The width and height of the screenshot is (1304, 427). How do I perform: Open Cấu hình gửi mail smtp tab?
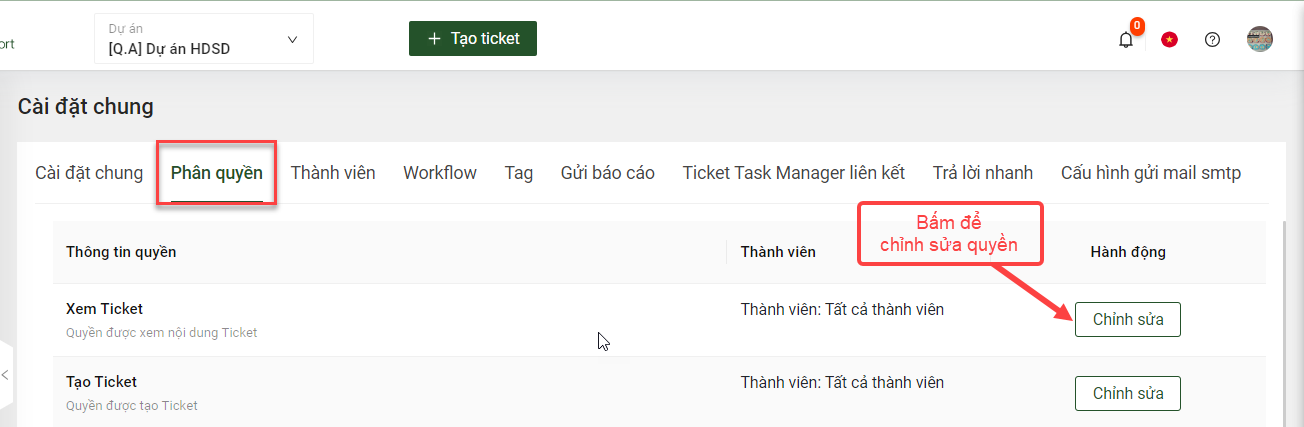coord(1151,173)
